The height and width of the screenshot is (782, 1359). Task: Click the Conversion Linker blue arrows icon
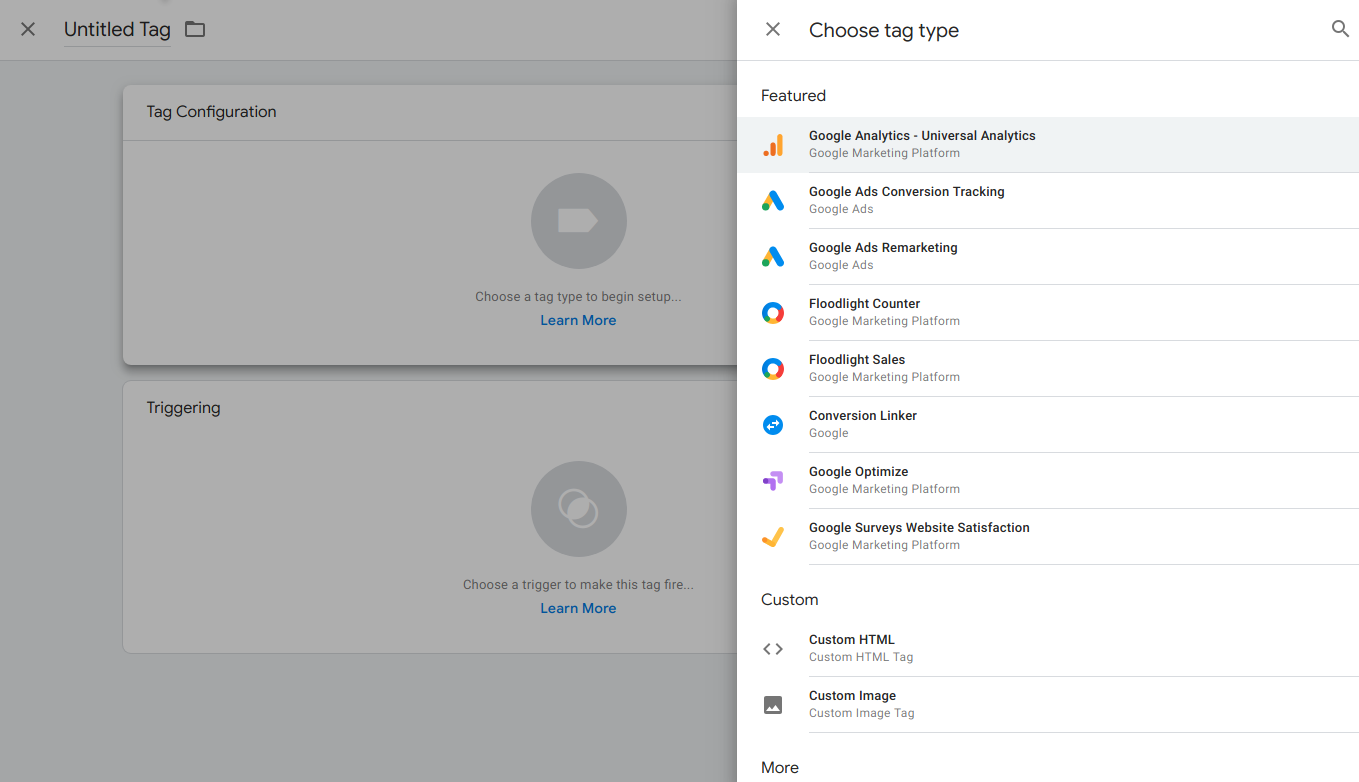click(773, 425)
